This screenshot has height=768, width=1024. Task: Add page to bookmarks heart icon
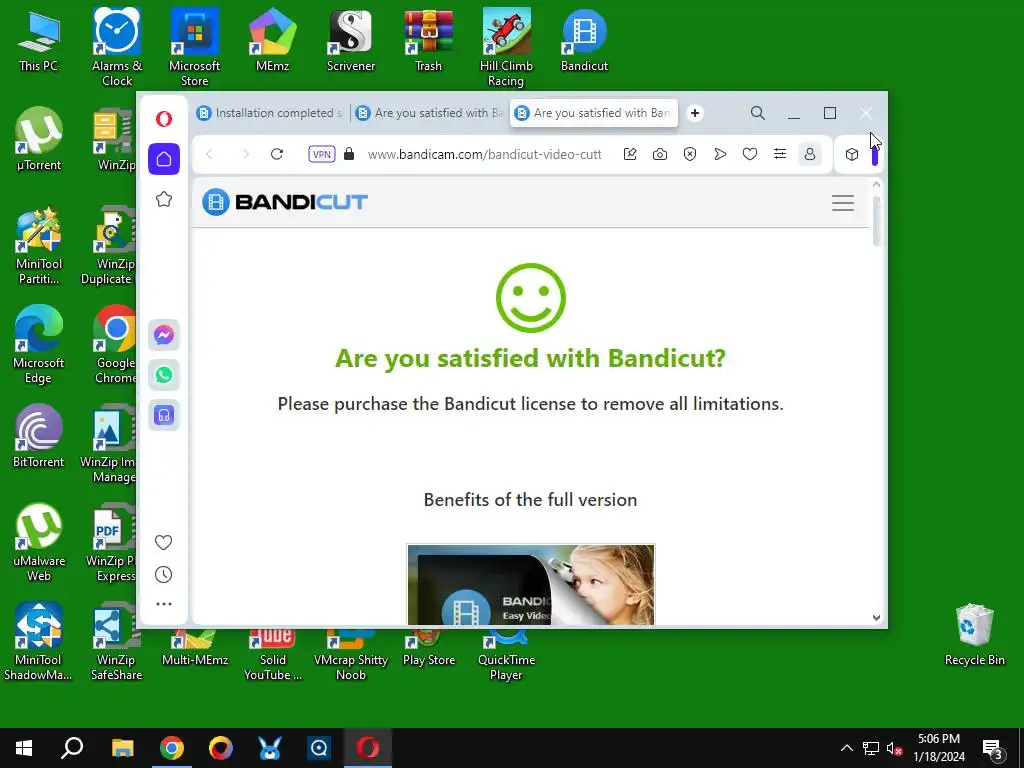pyautogui.click(x=750, y=154)
